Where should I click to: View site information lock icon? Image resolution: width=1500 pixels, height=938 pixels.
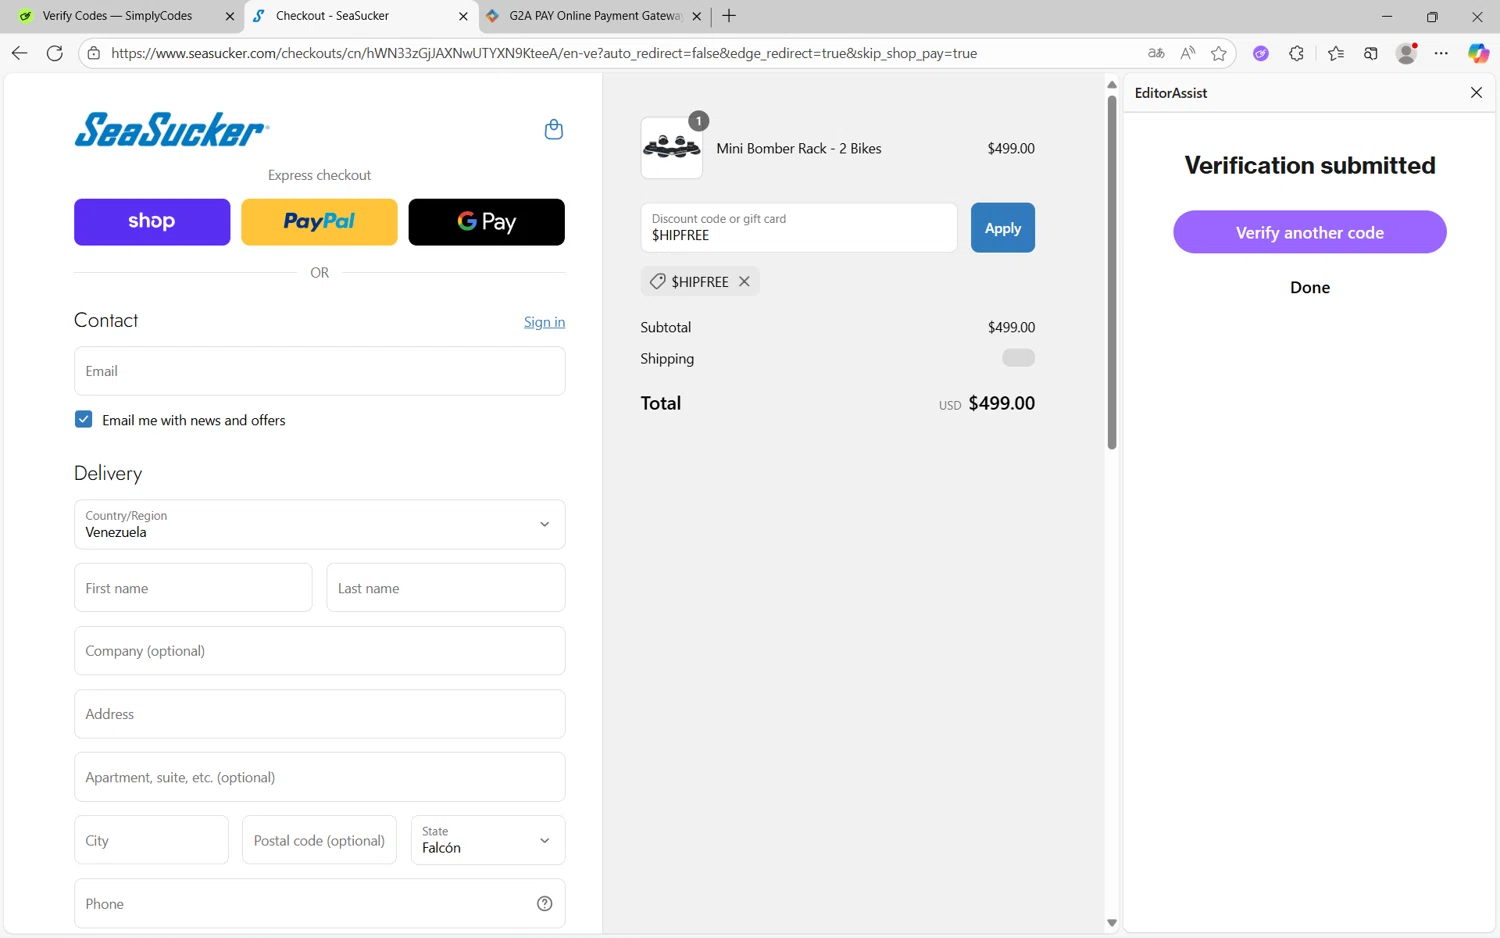coord(94,53)
